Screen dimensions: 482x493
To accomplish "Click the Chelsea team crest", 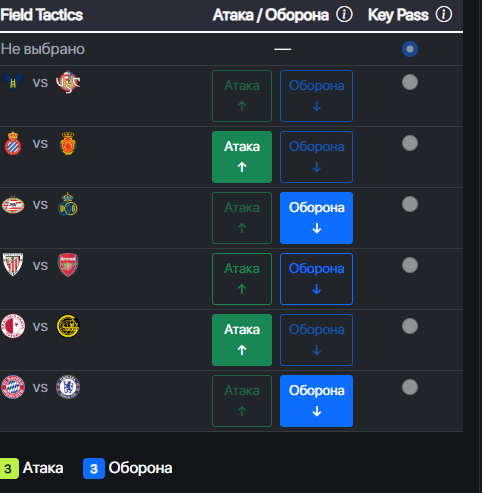I will pyautogui.click(x=68, y=387).
